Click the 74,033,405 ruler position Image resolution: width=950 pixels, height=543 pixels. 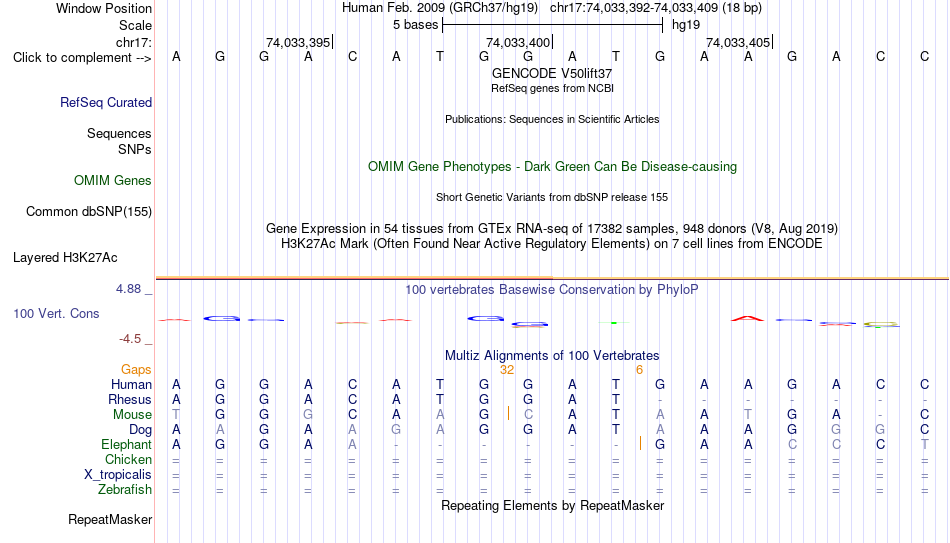click(738, 42)
